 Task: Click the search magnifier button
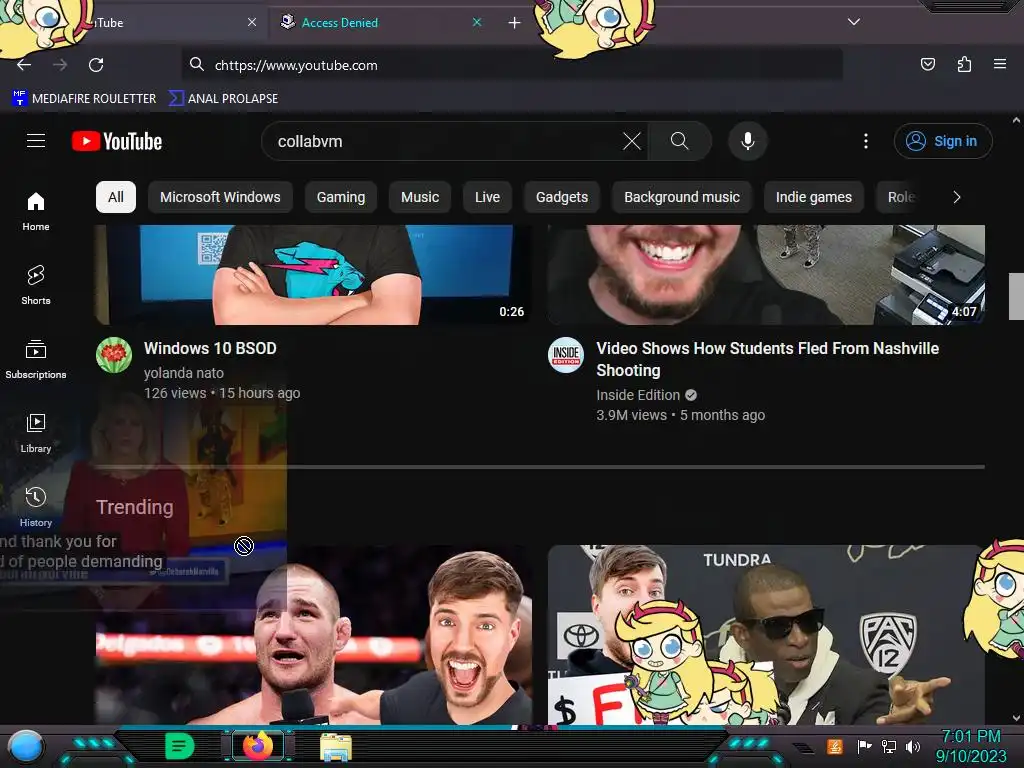[679, 141]
